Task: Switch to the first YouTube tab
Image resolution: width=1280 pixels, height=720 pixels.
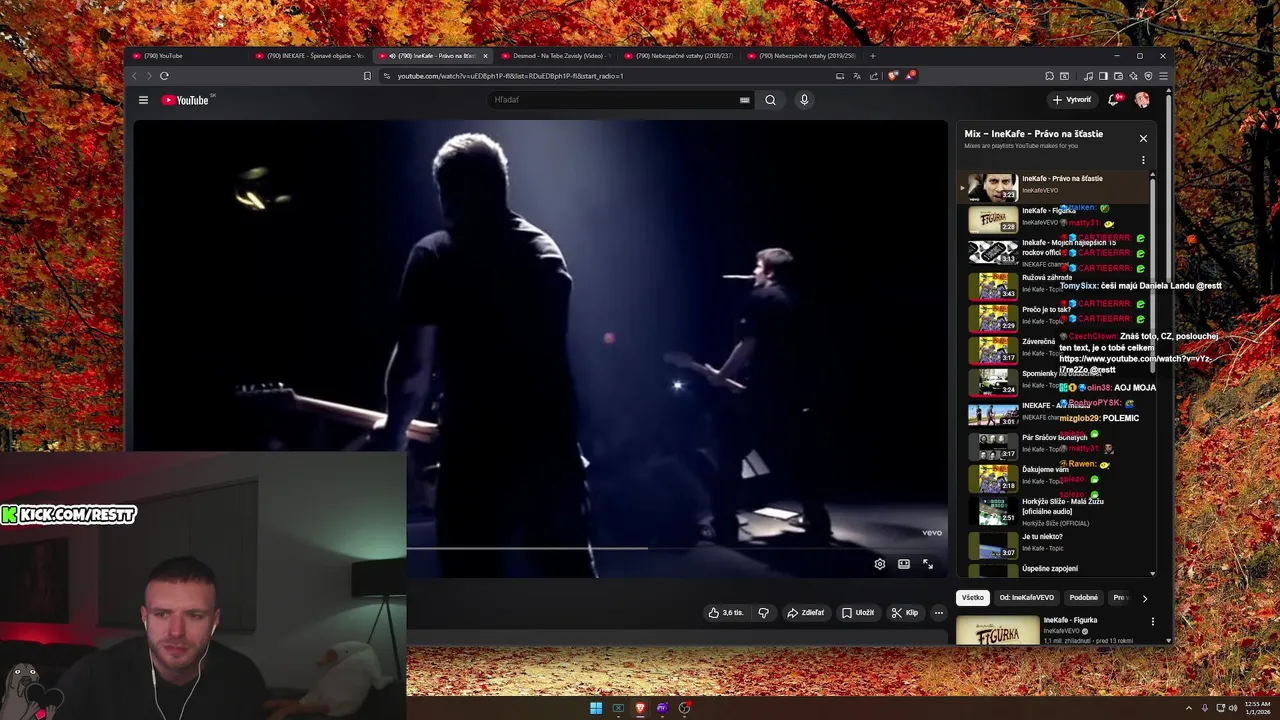Action: [x=188, y=56]
